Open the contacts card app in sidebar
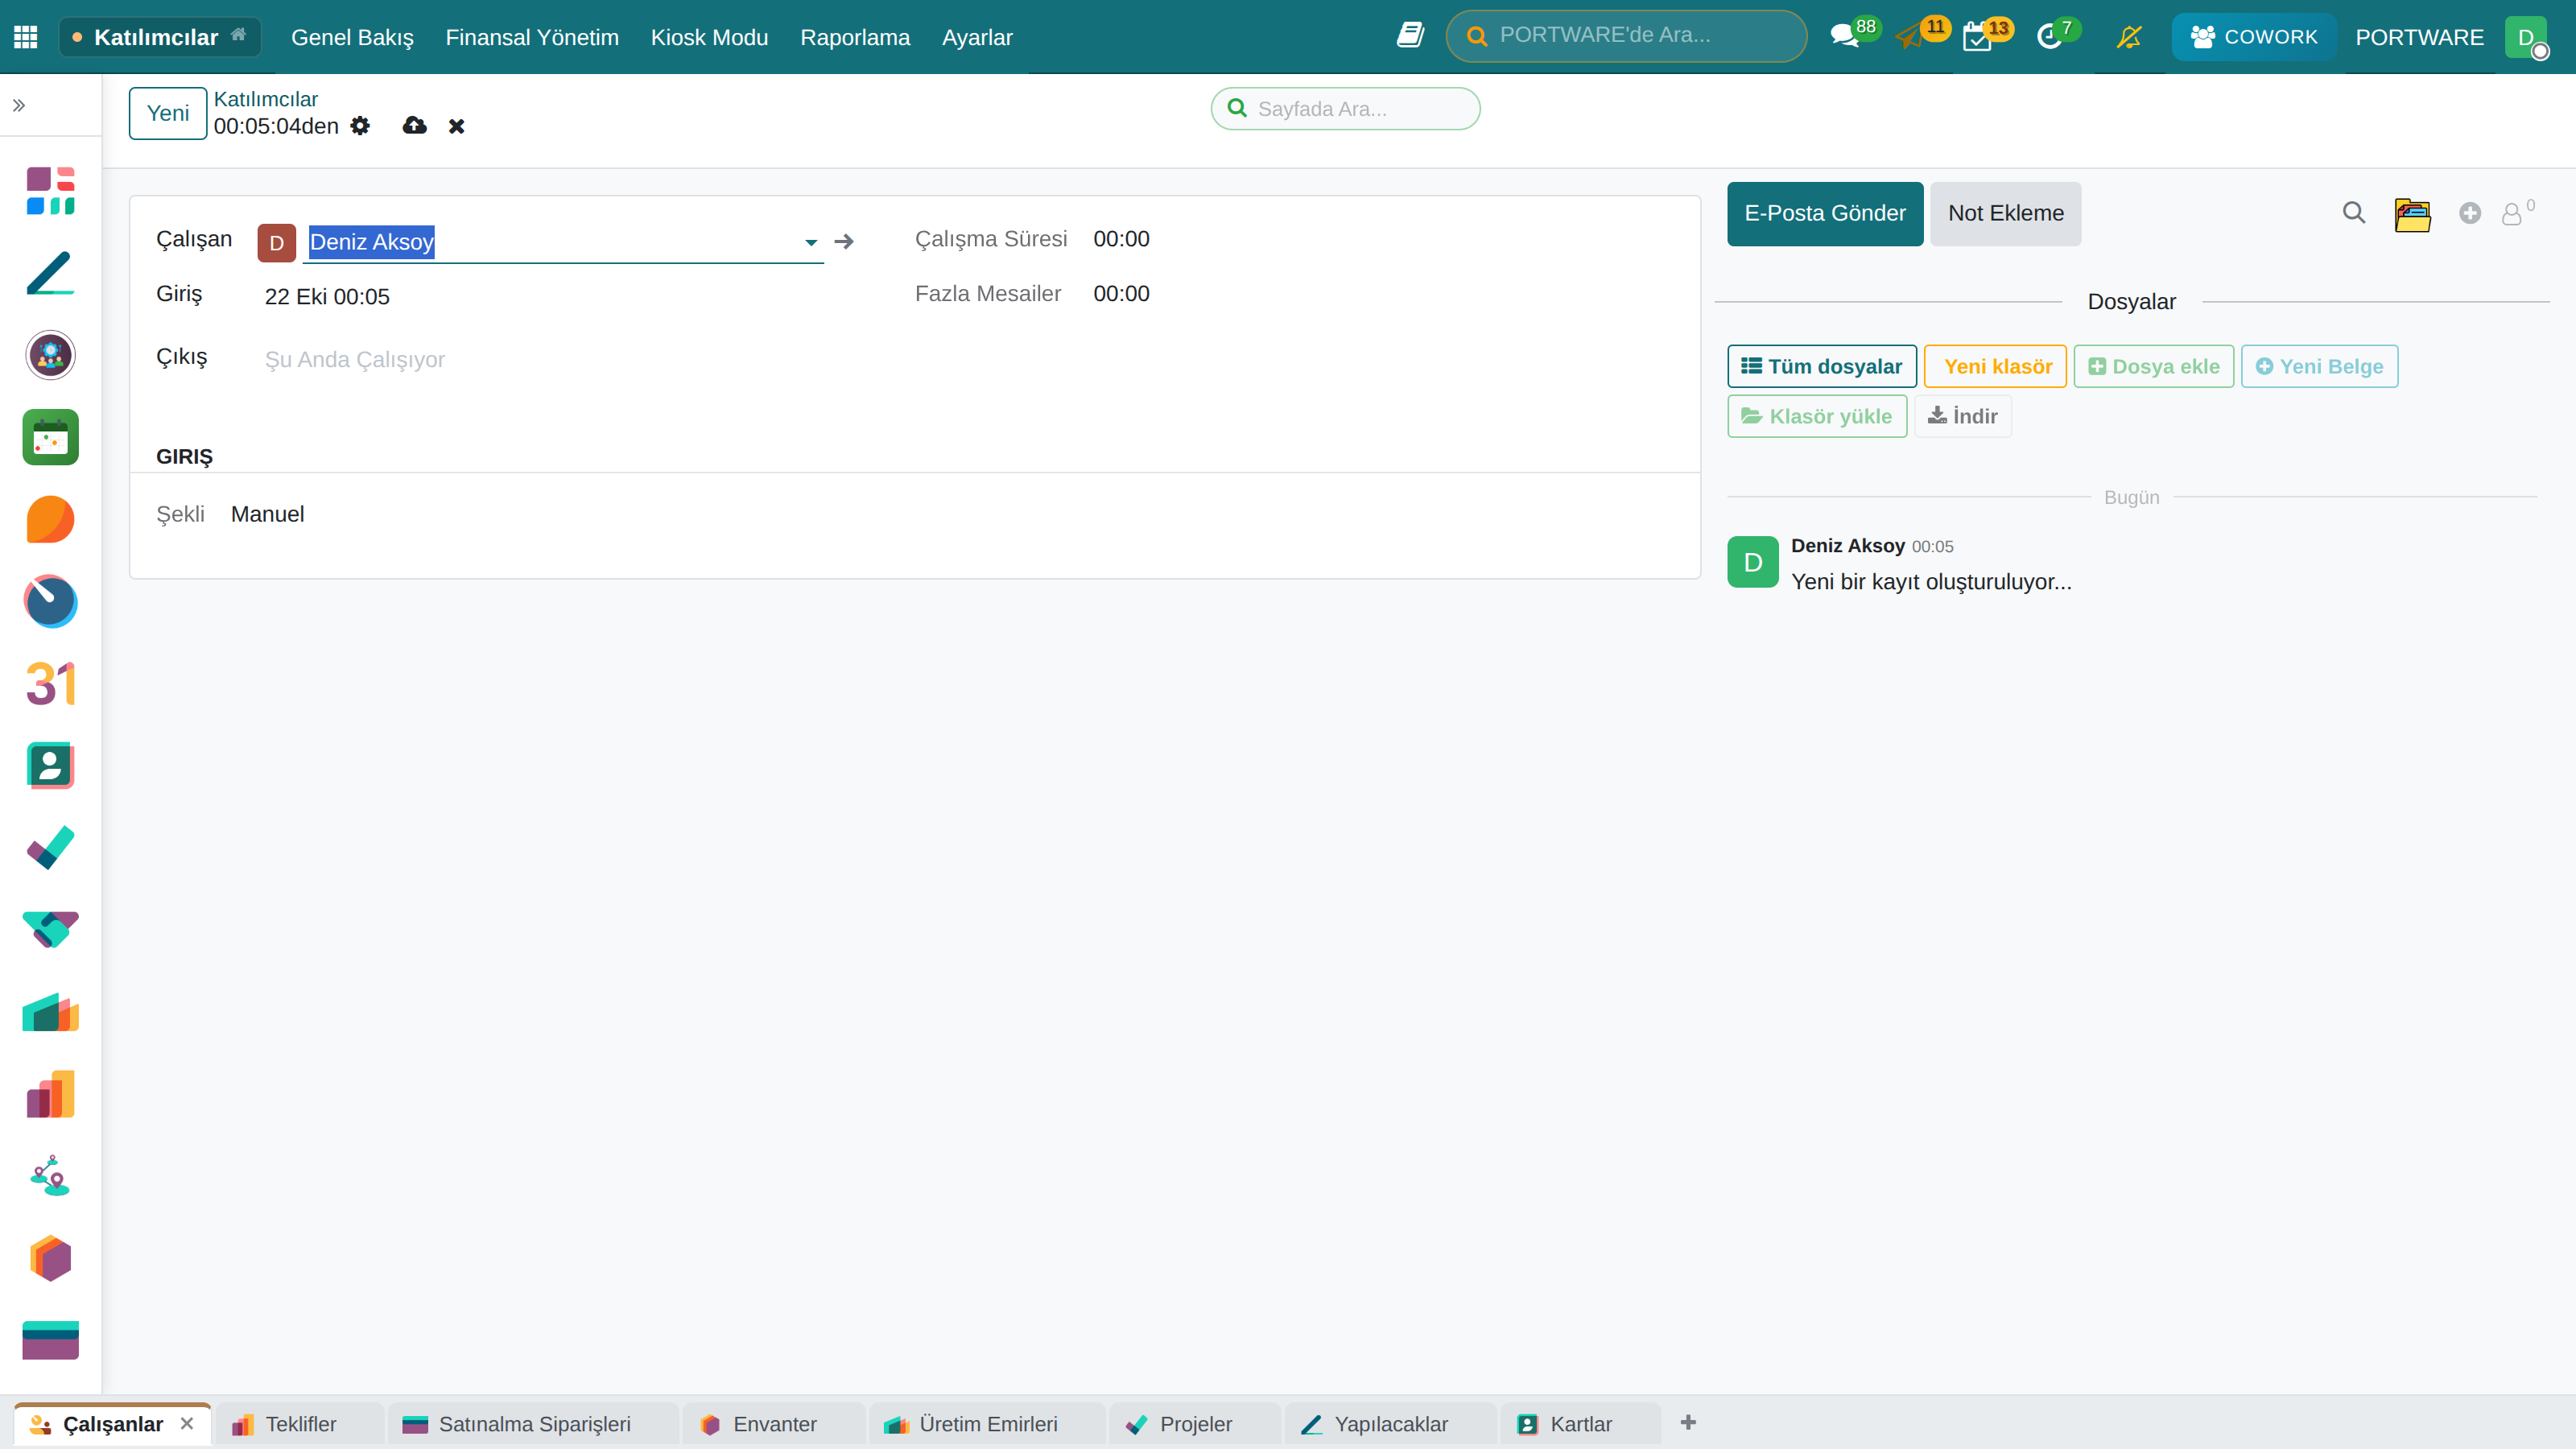Screen dimensions: 2576x1449 click(x=50, y=765)
